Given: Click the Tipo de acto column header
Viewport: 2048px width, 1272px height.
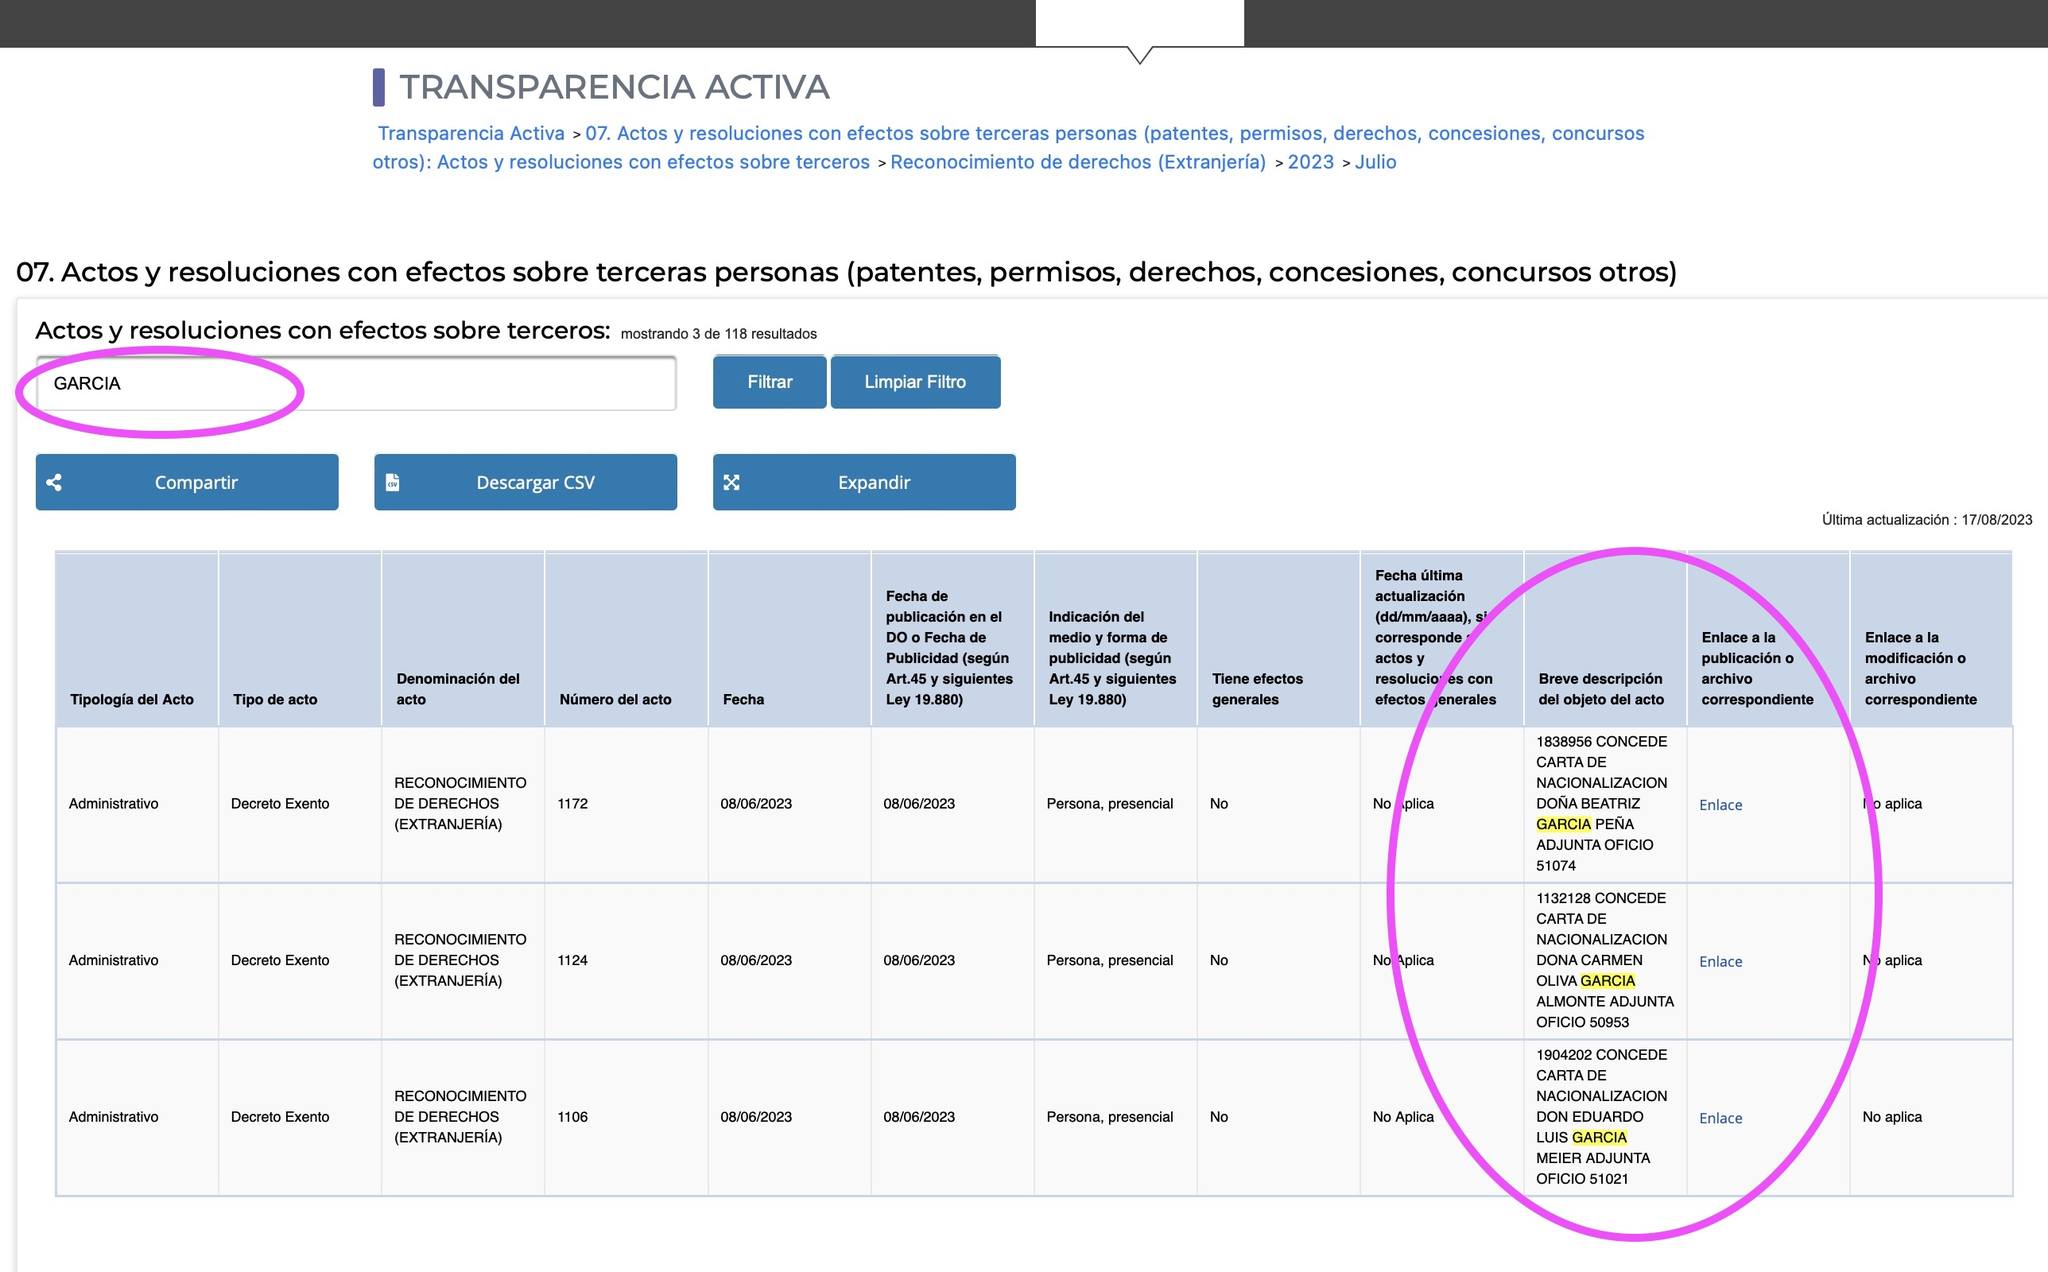Looking at the screenshot, I should pos(275,699).
